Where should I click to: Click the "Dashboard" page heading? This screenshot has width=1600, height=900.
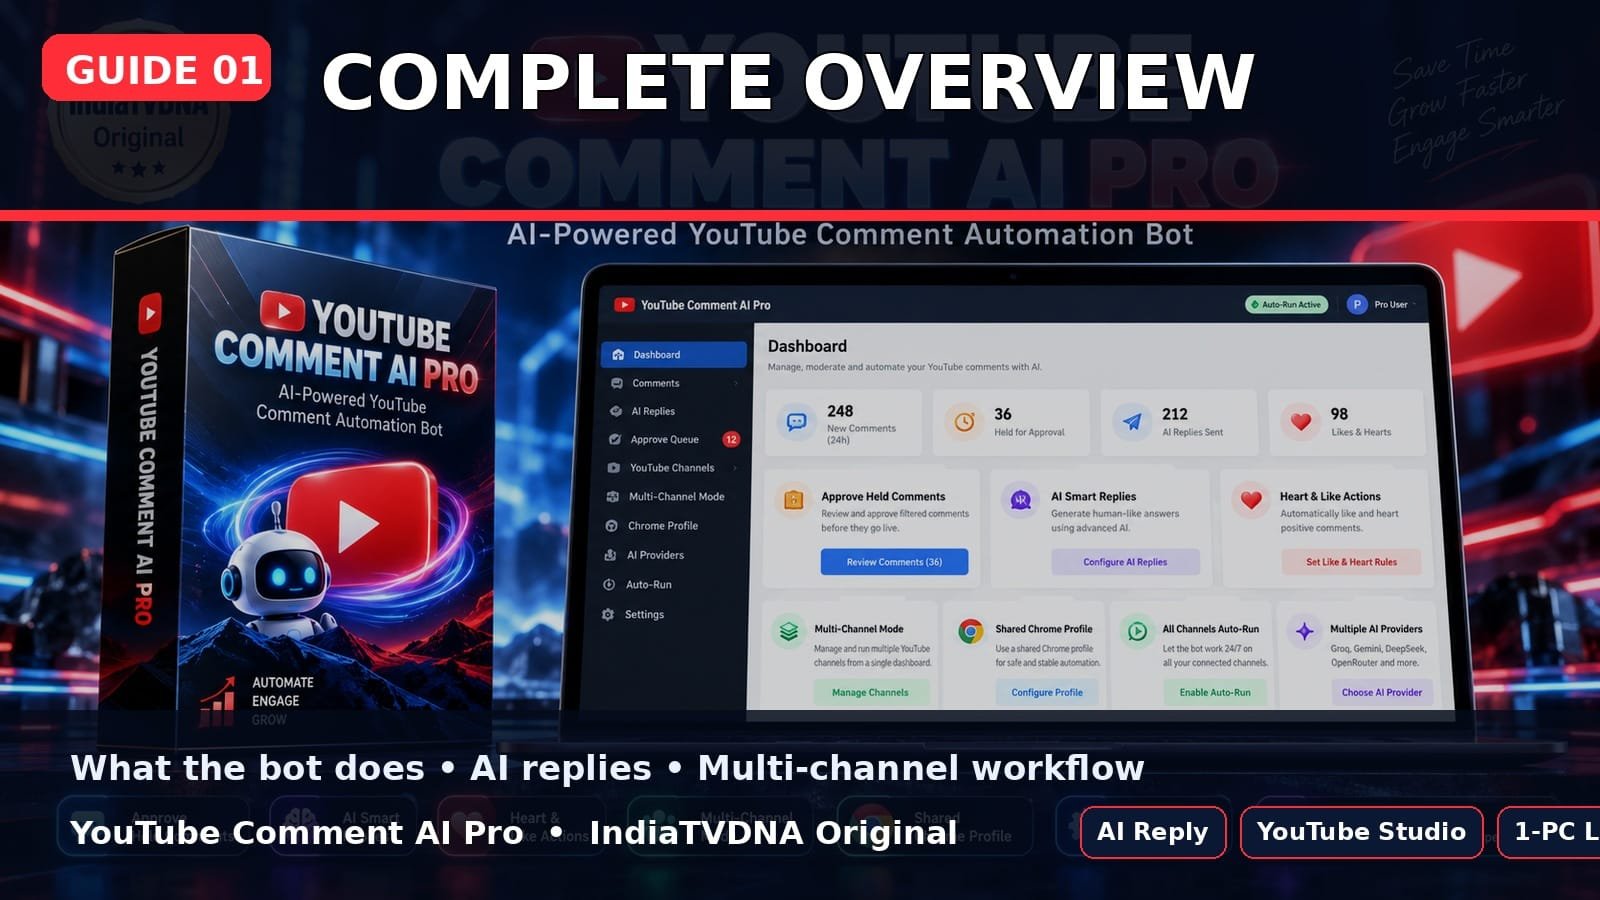pyautogui.click(x=807, y=346)
